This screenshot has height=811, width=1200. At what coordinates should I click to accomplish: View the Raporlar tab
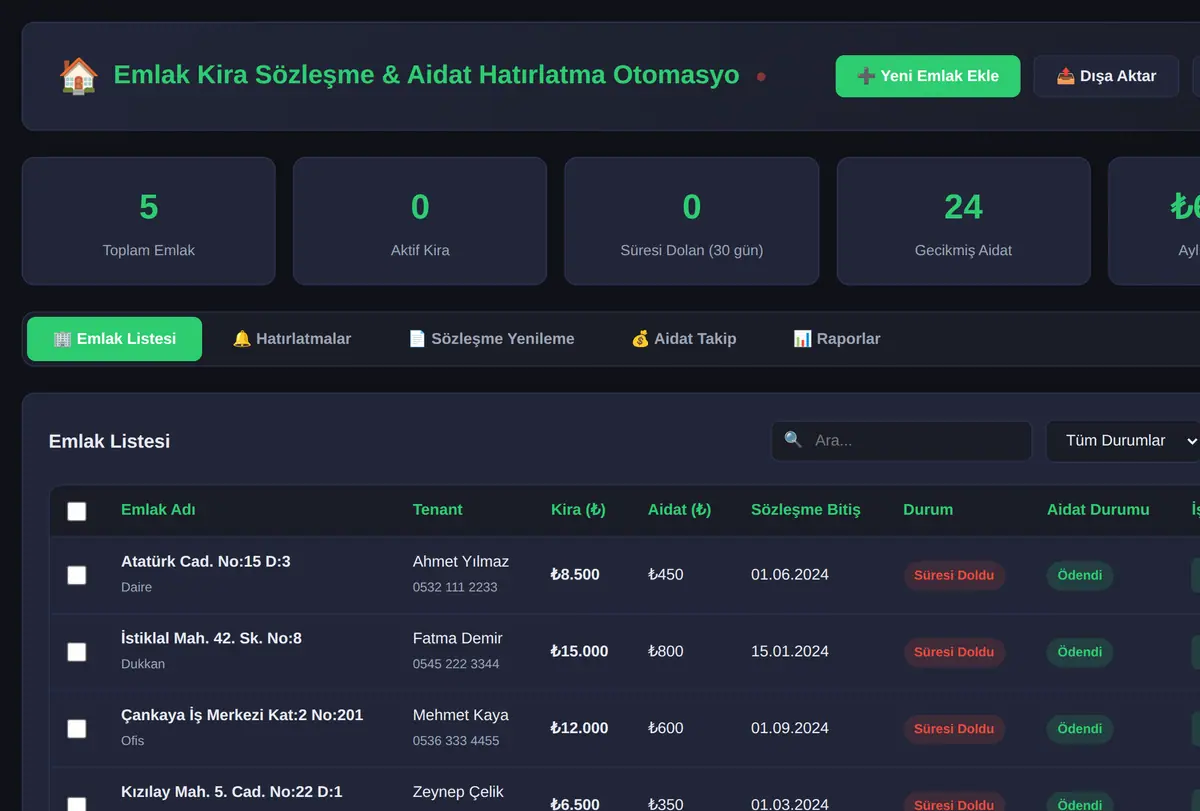(x=837, y=339)
